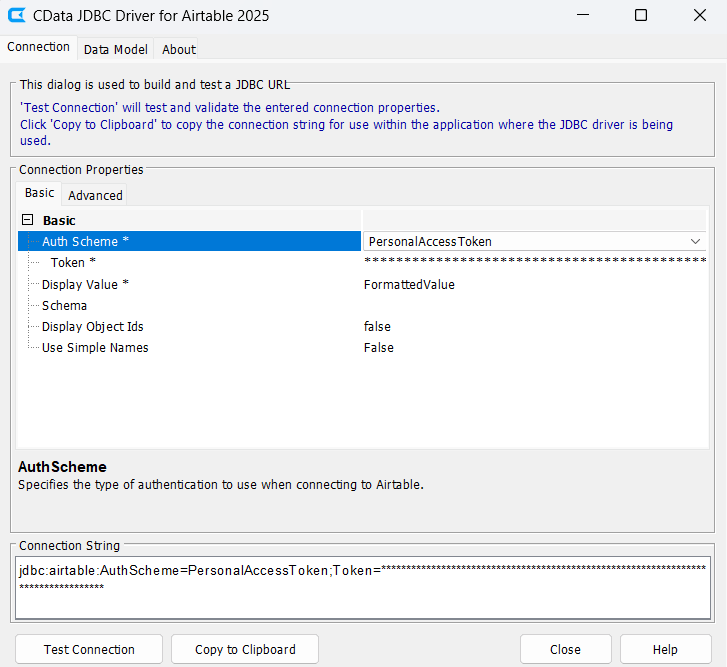Switch to the Advanced properties tab
The height and width of the screenshot is (667, 727).
(95, 195)
